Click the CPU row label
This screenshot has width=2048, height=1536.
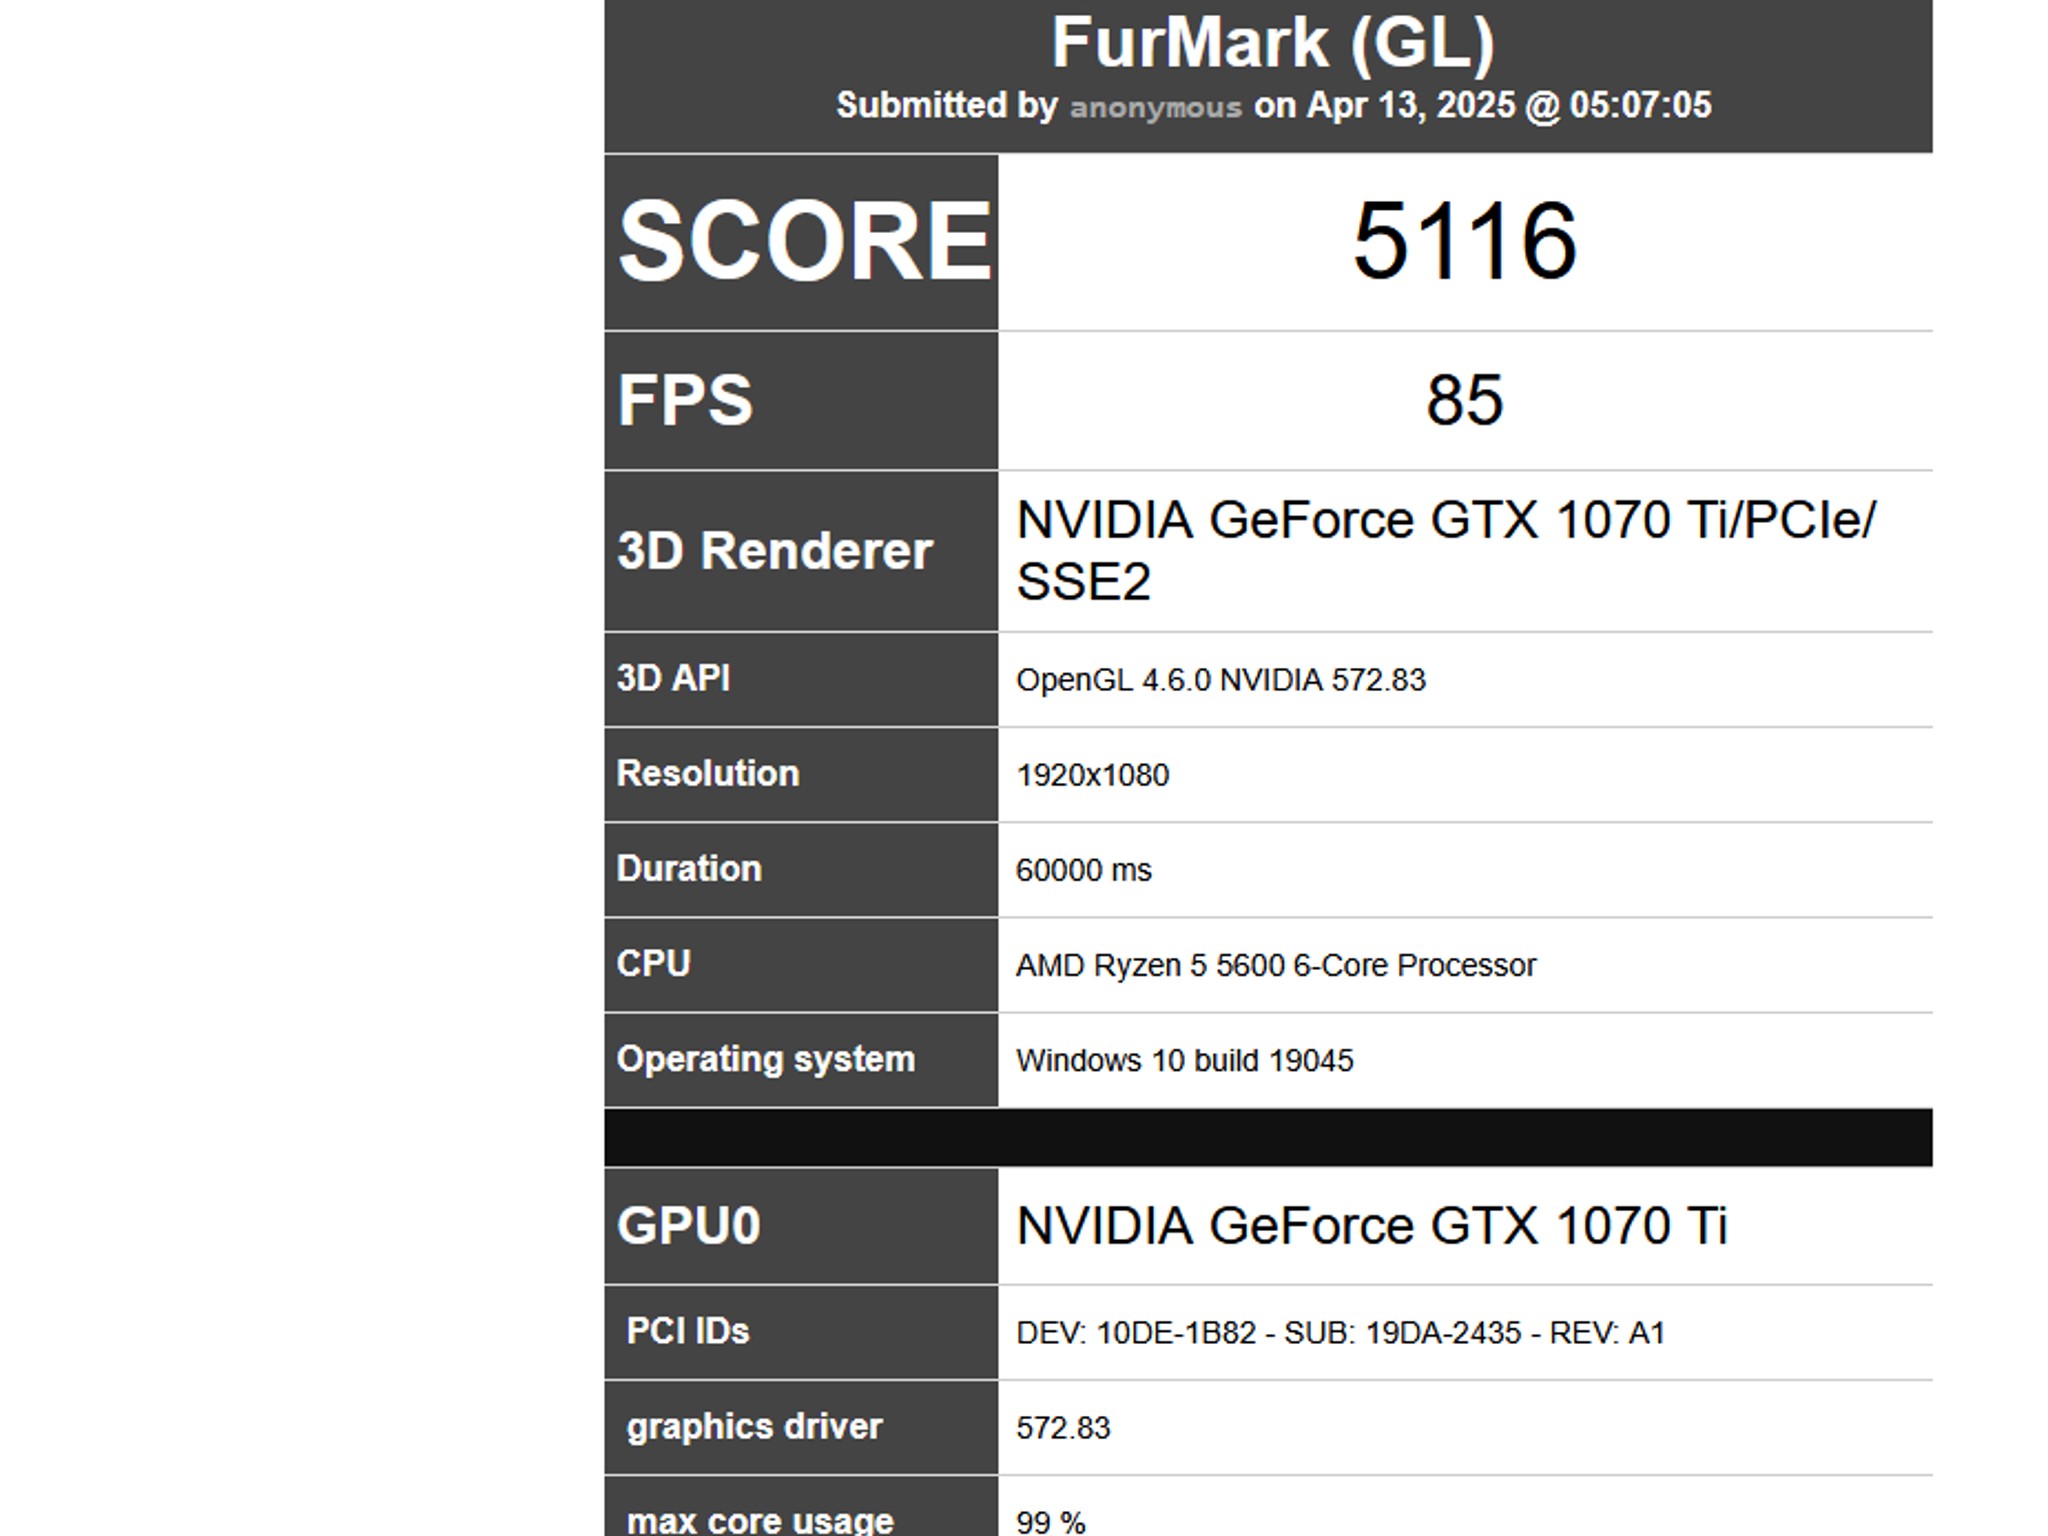click(653, 963)
